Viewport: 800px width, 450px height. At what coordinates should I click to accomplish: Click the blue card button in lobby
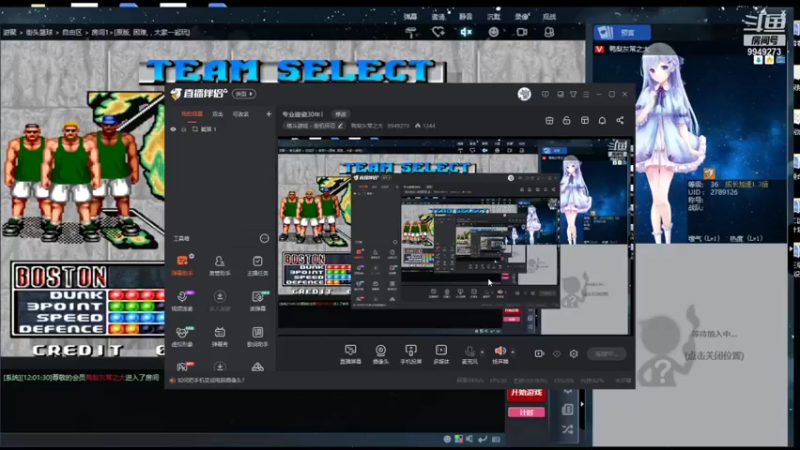pyautogui.click(x=622, y=33)
